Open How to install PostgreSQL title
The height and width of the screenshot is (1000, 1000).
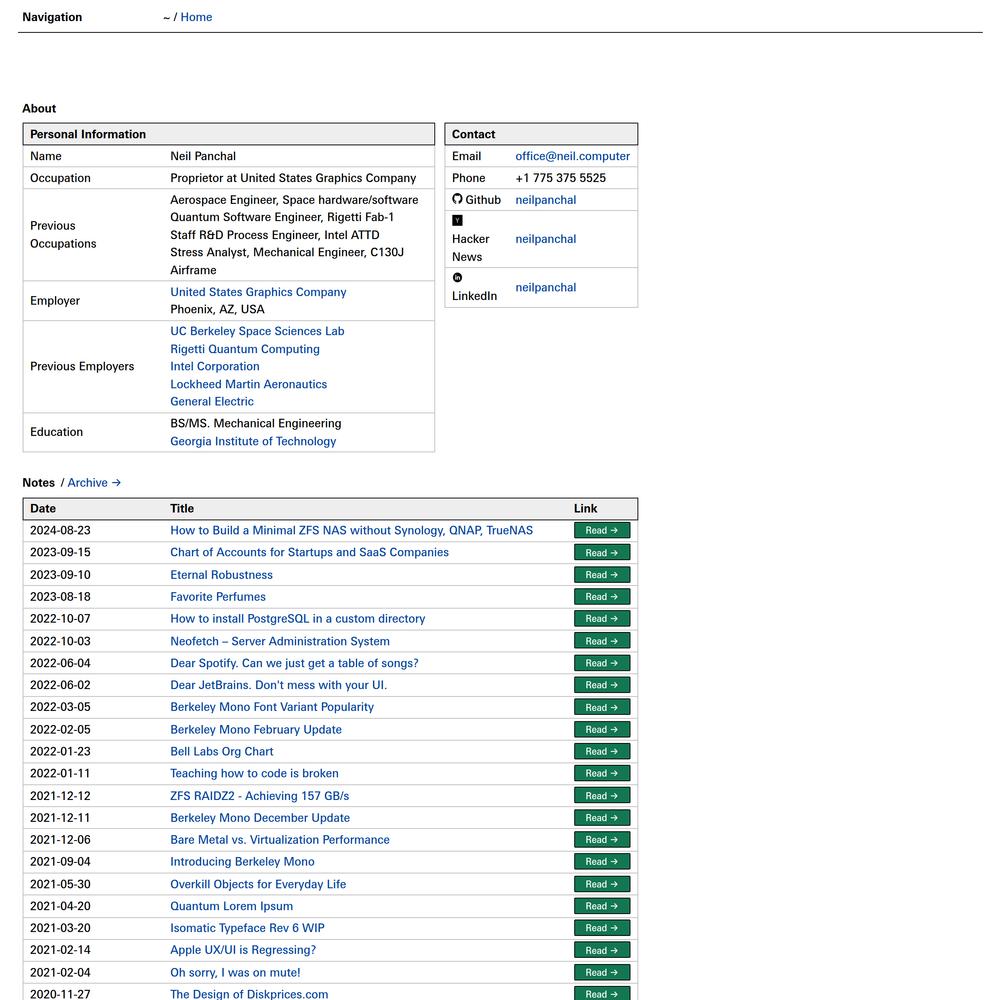pyautogui.click(x=298, y=619)
